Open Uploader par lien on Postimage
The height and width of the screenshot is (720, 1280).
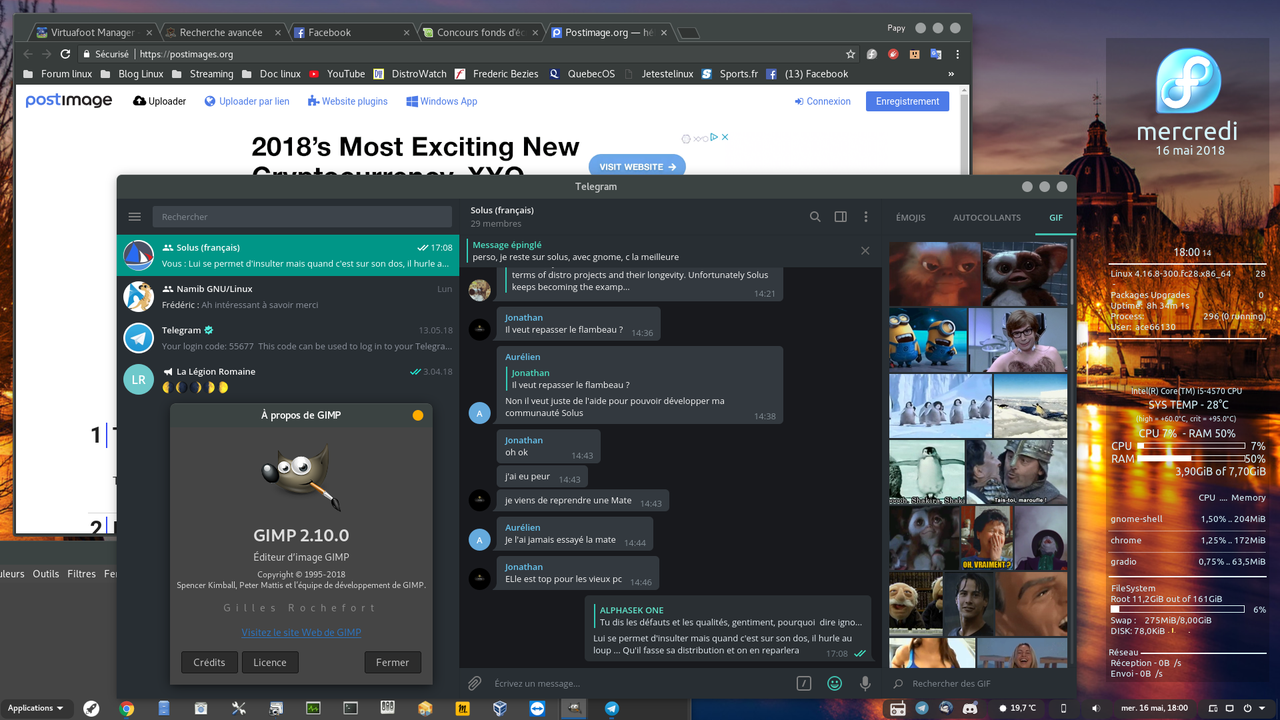click(247, 101)
